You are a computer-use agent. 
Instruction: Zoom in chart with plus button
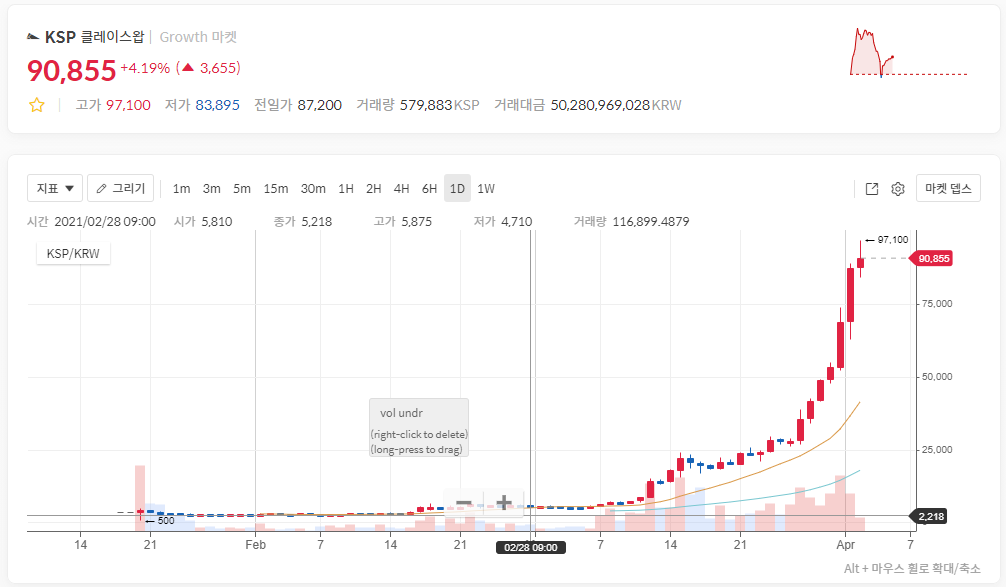504,502
